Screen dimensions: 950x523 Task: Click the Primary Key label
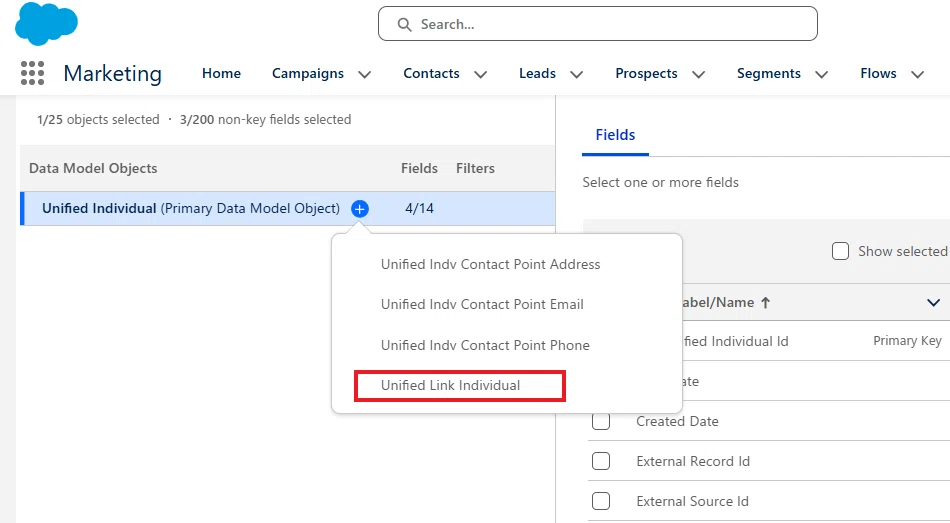(x=908, y=341)
